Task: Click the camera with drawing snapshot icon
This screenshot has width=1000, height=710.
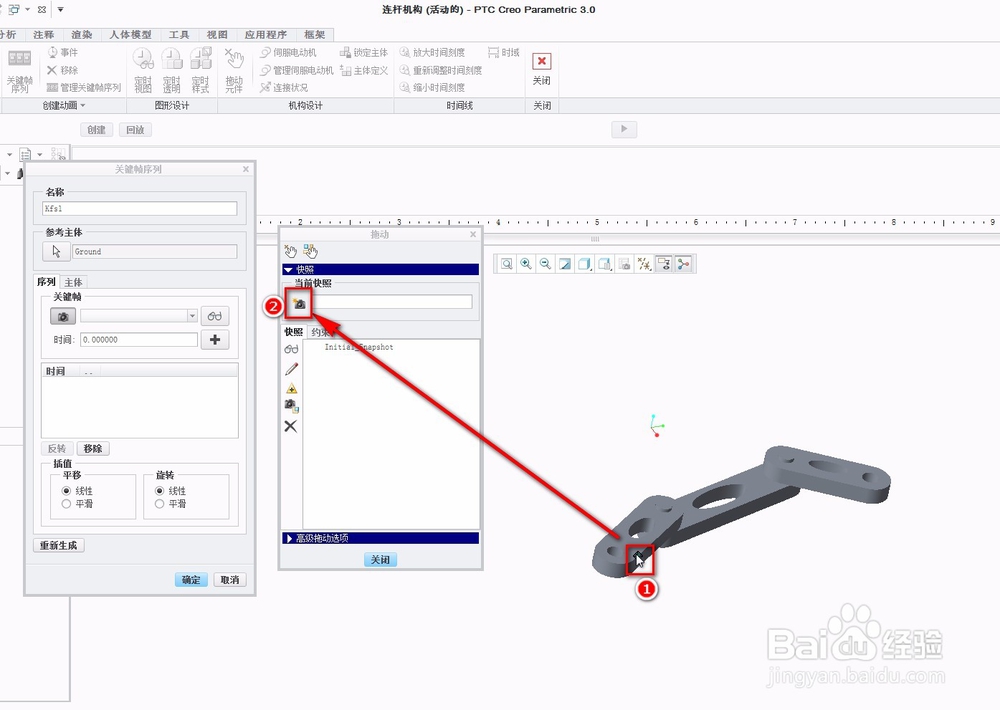Action: click(x=291, y=406)
